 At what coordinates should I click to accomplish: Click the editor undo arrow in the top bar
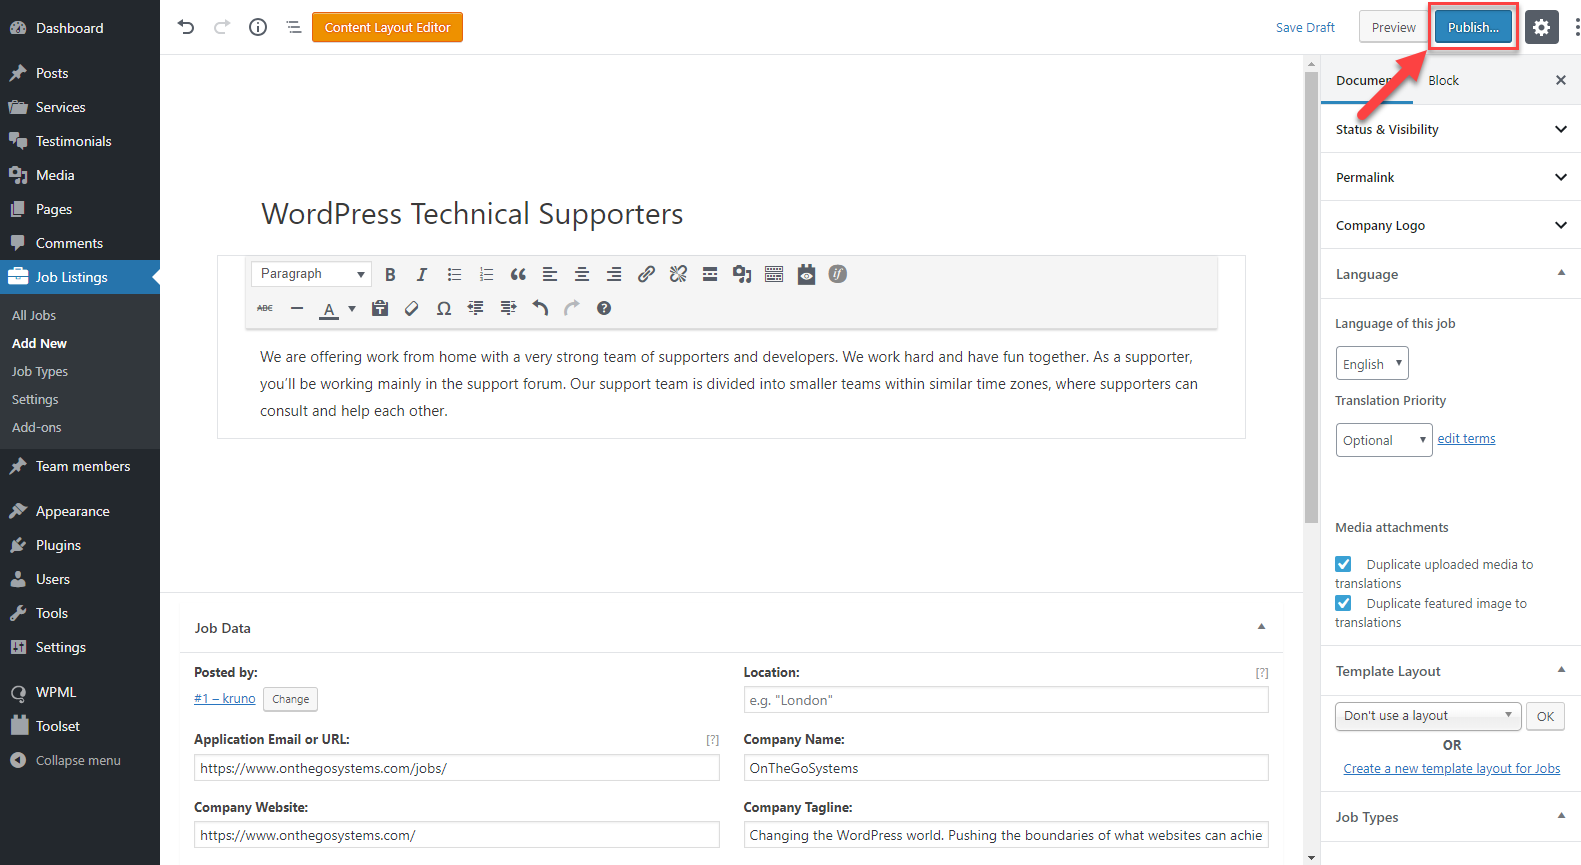point(186,27)
